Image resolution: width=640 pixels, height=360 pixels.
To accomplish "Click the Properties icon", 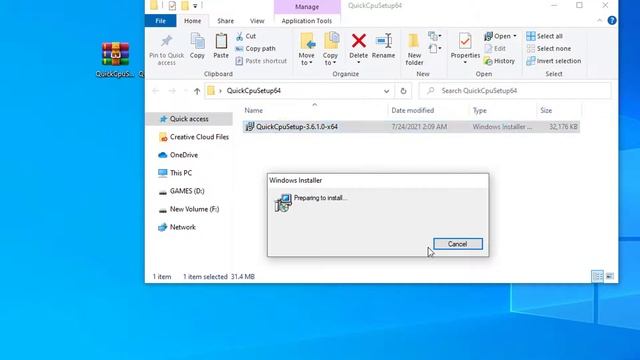I will pyautogui.click(x=465, y=41).
